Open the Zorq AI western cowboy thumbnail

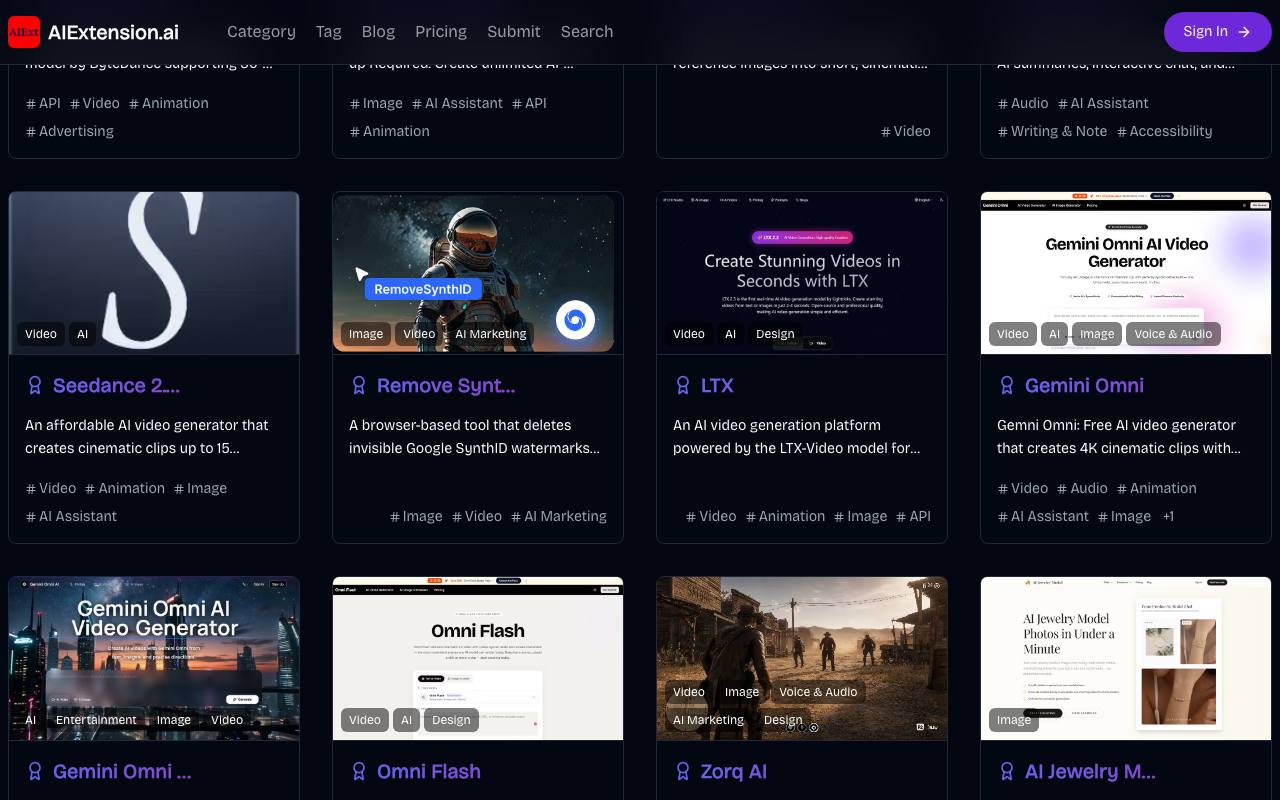point(802,658)
